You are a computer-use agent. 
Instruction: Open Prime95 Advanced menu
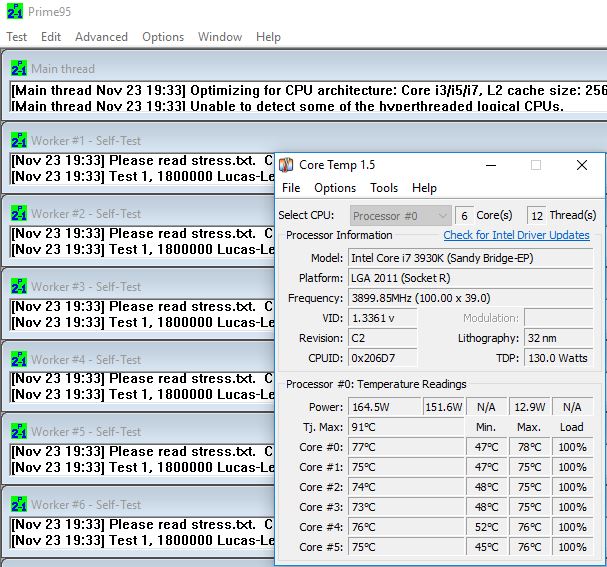click(101, 37)
